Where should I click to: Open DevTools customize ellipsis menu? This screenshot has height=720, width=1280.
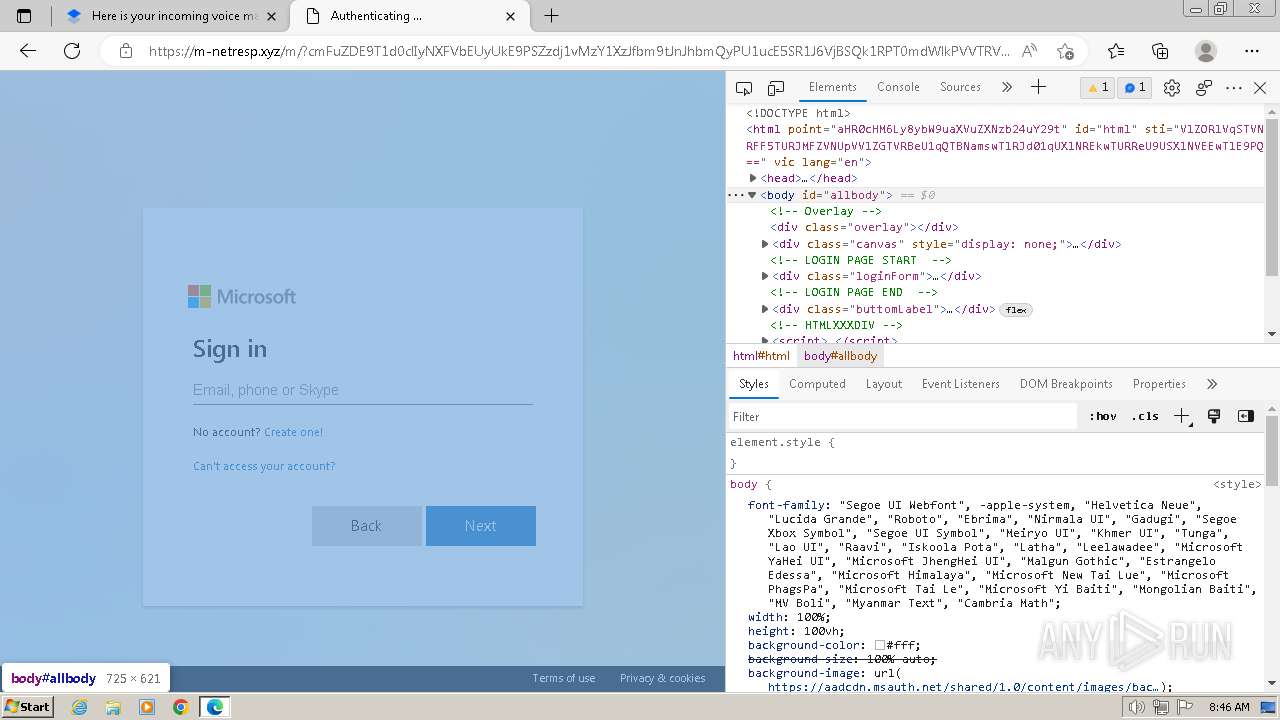pyautogui.click(x=1234, y=88)
